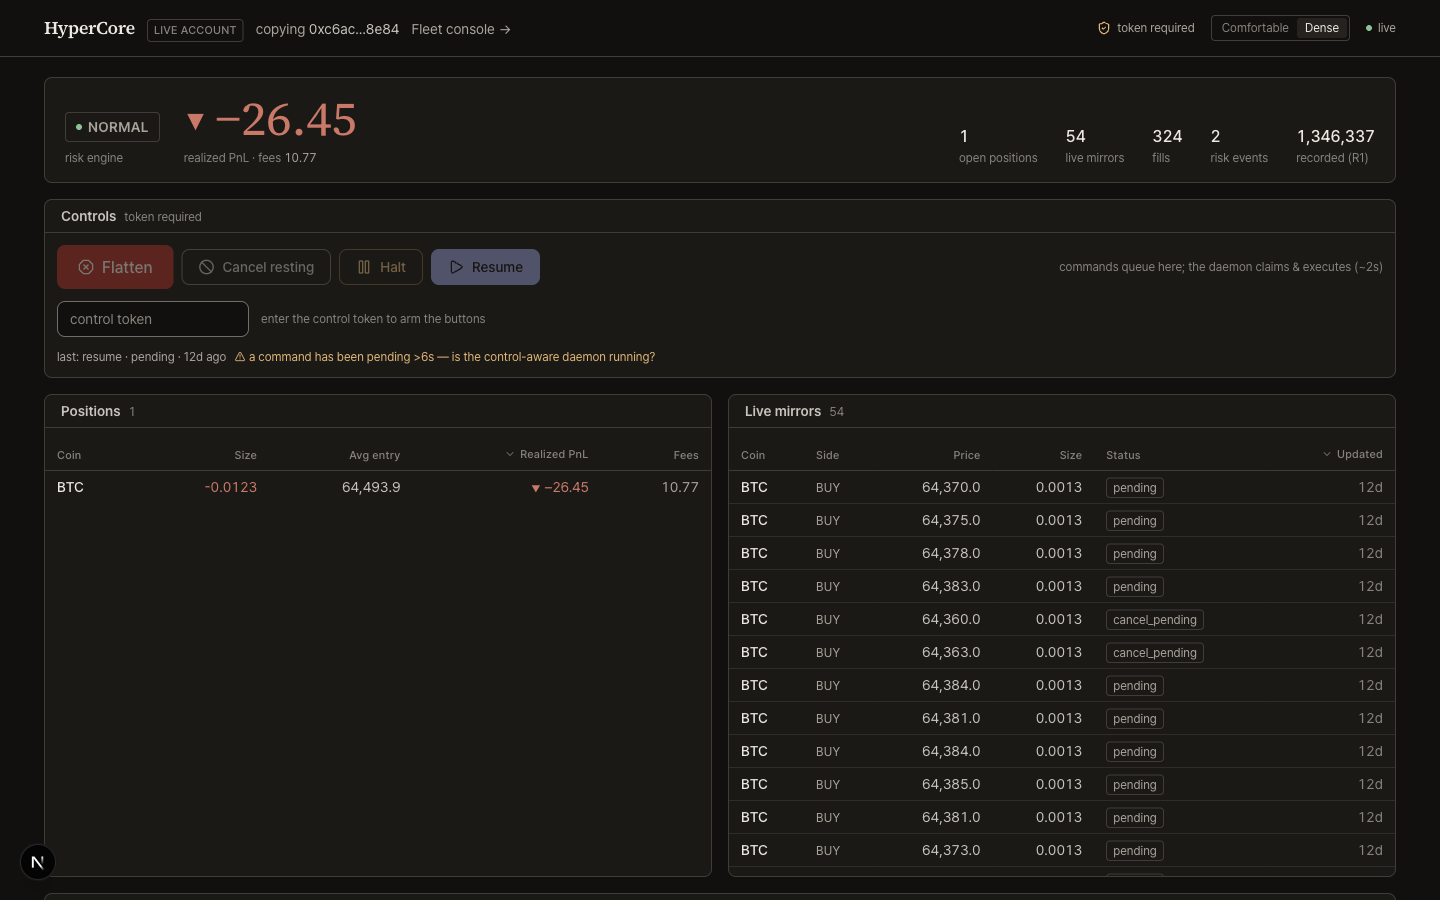Click the 64,378.0 mirror price
The image size is (1440, 900).
(x=951, y=553)
